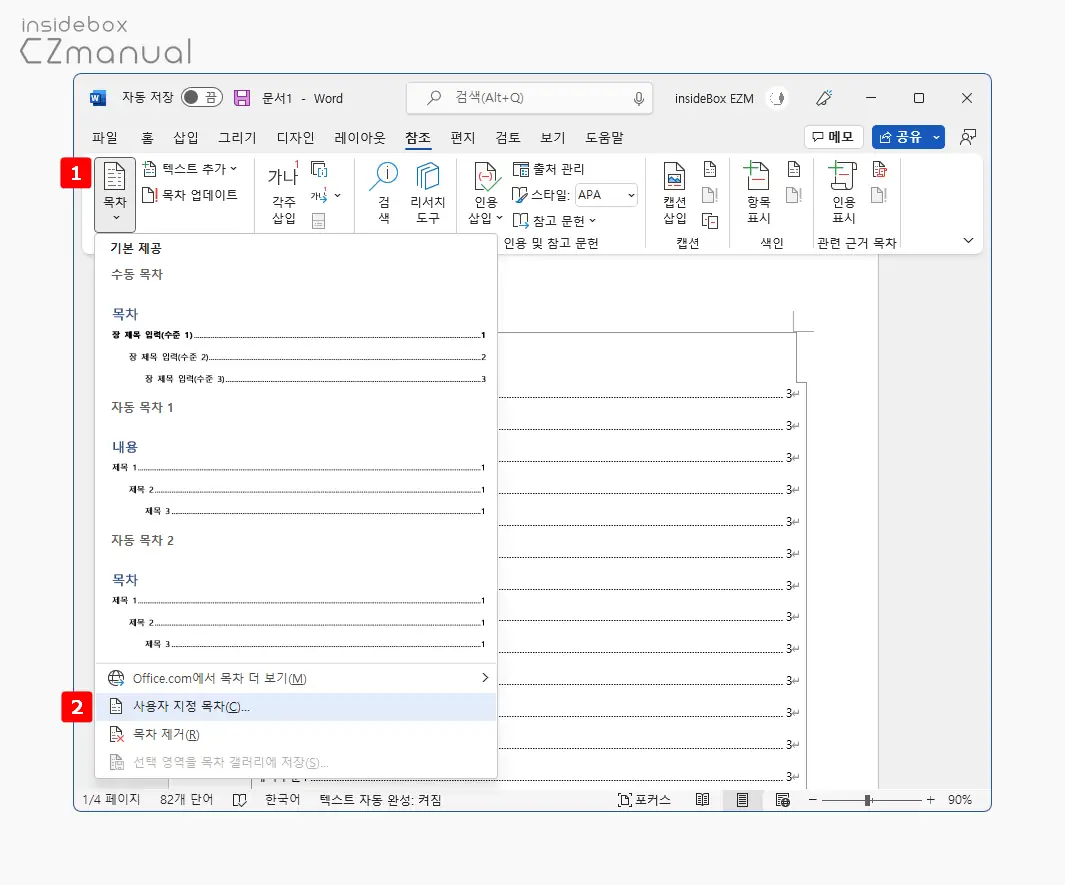
Task: Enable 포커스 focus mode
Action: pos(644,799)
